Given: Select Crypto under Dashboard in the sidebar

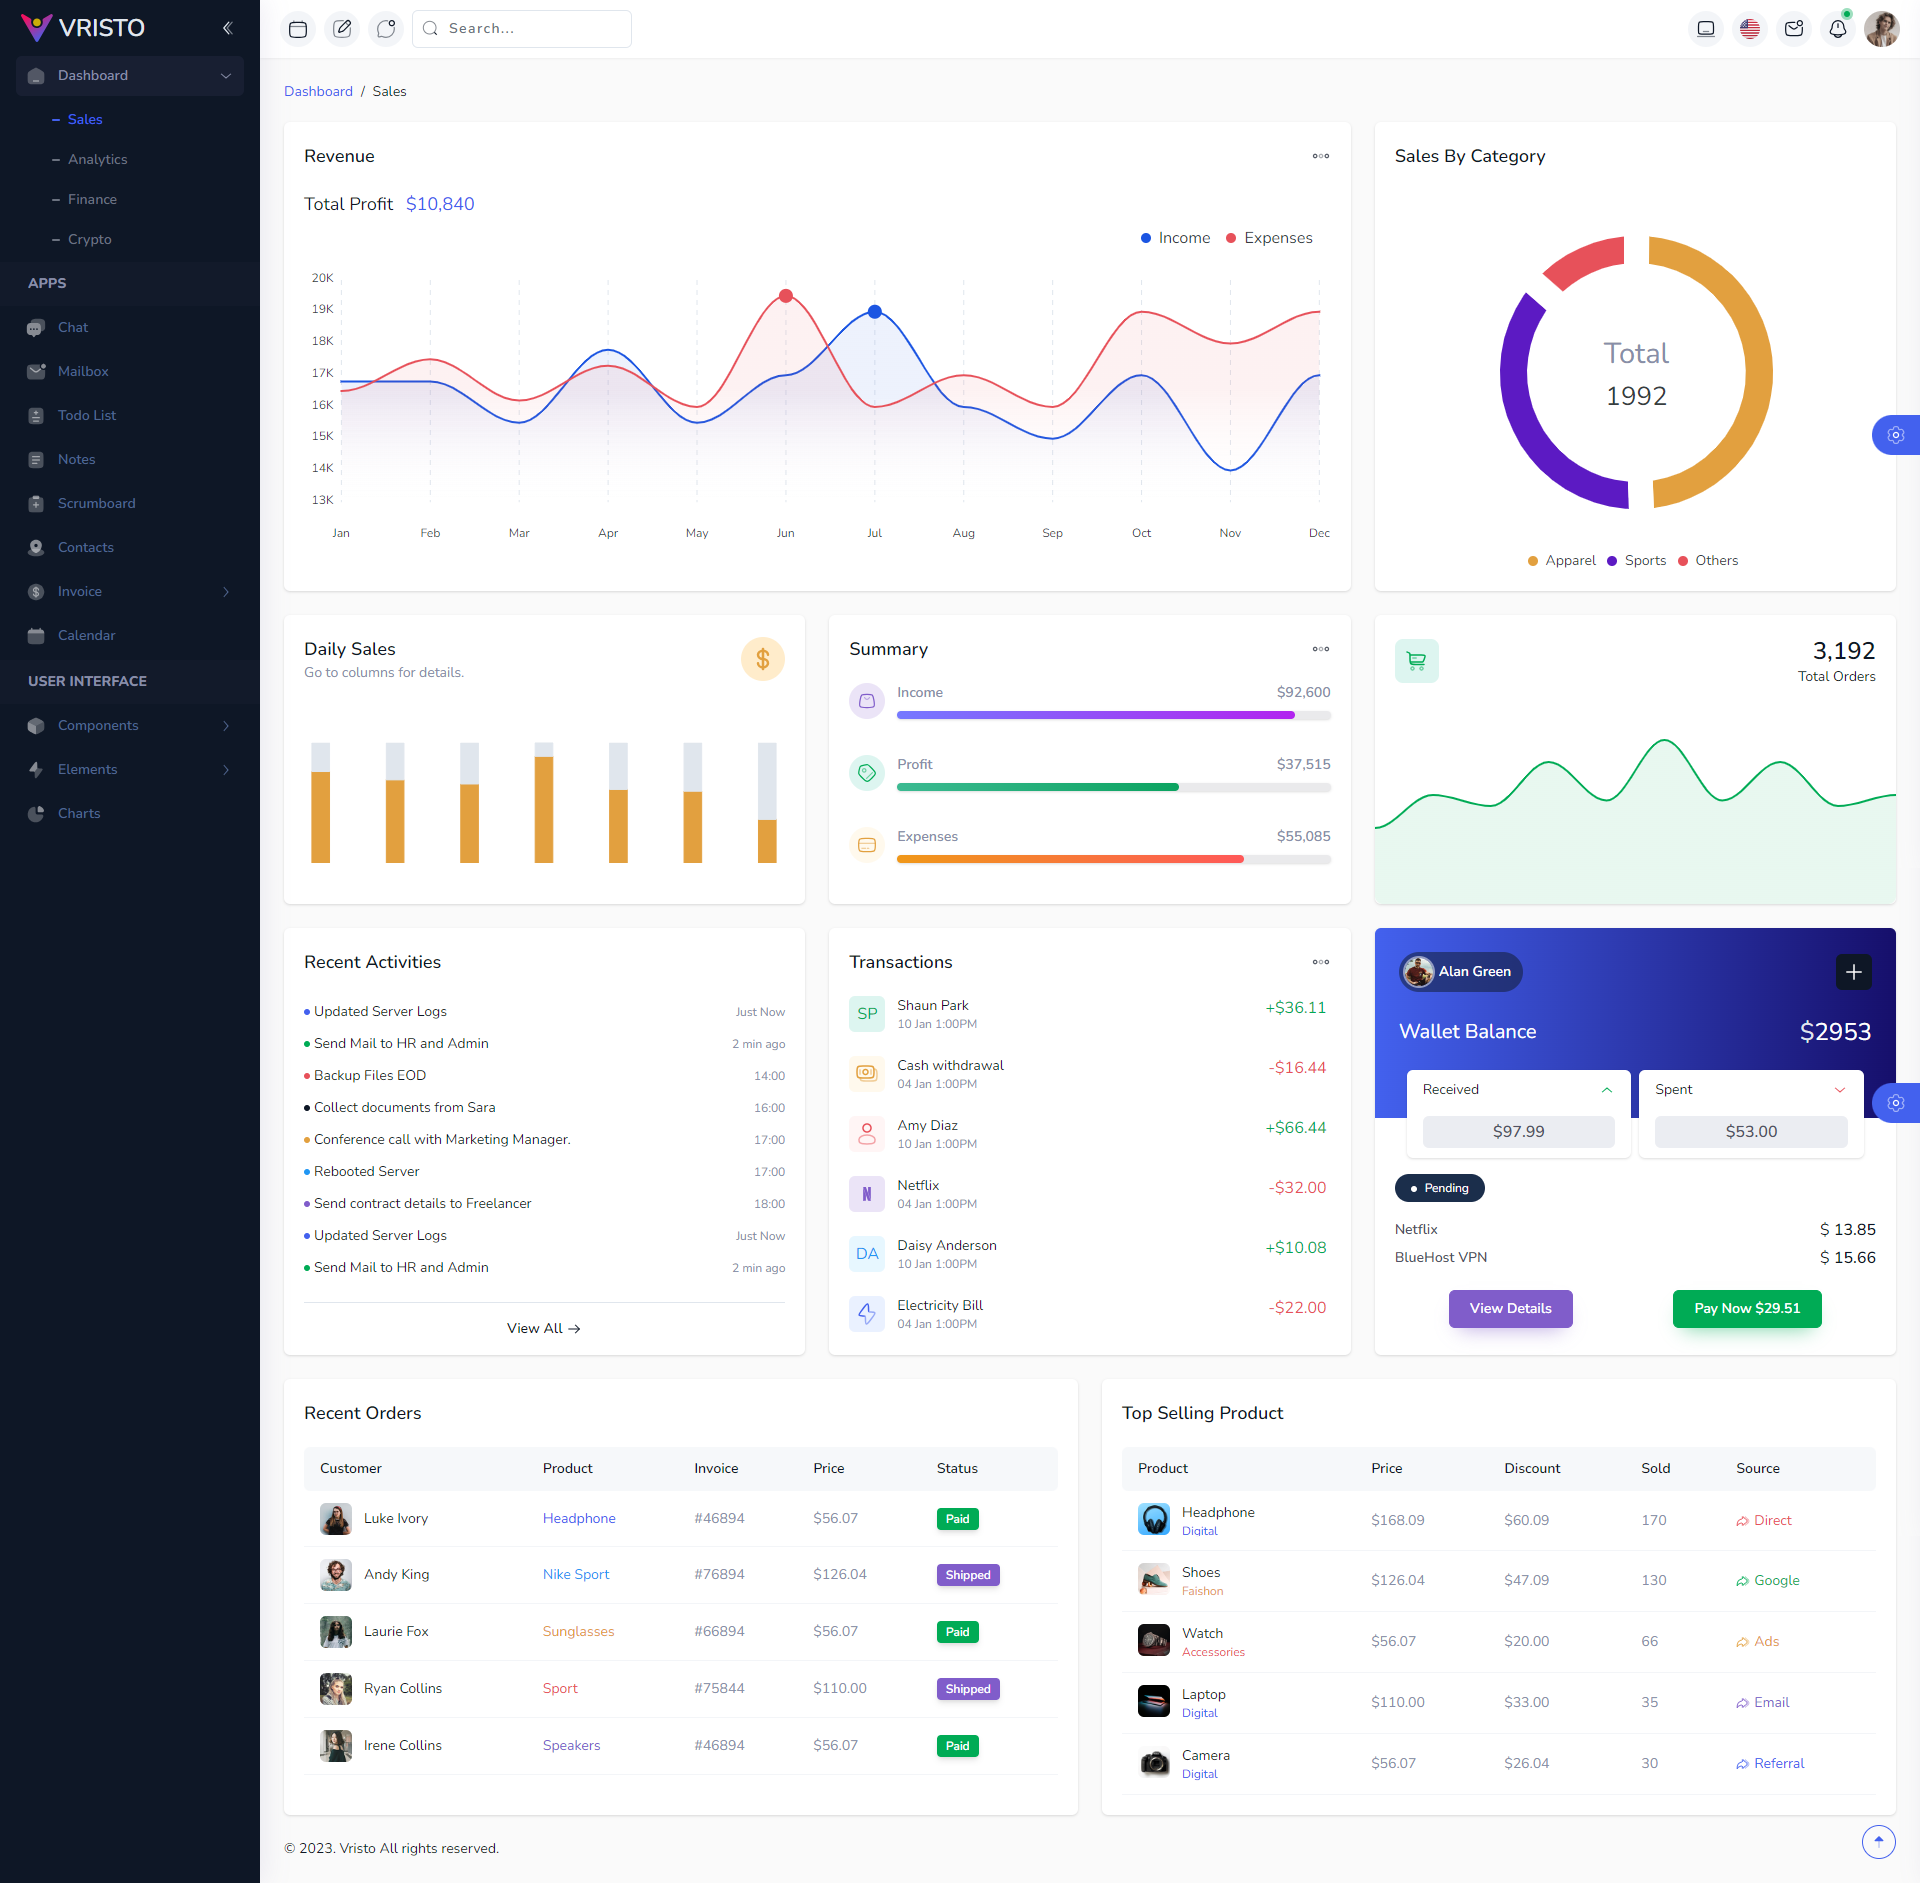Looking at the screenshot, I should (90, 239).
